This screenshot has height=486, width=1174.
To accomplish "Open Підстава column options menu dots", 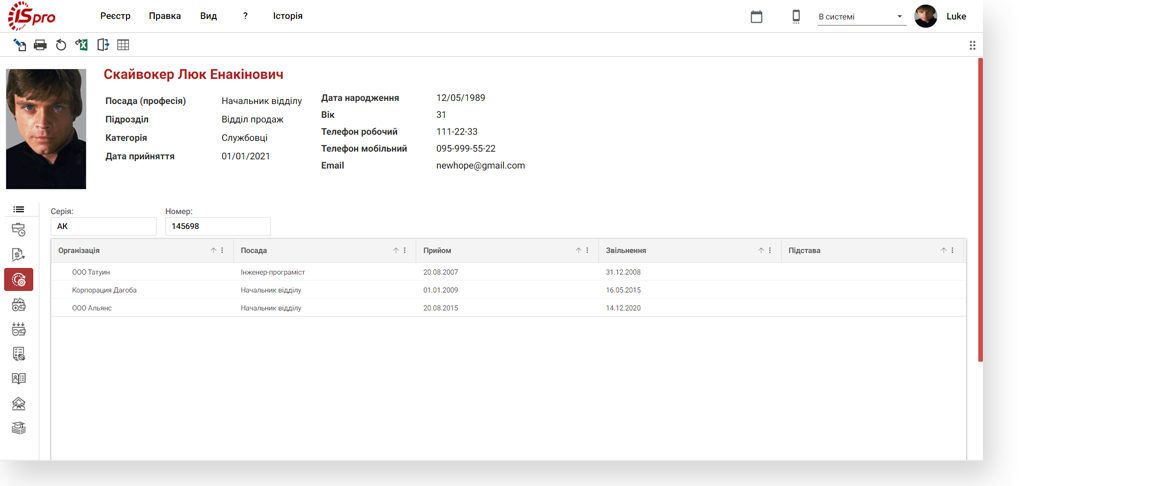I will point(953,251).
